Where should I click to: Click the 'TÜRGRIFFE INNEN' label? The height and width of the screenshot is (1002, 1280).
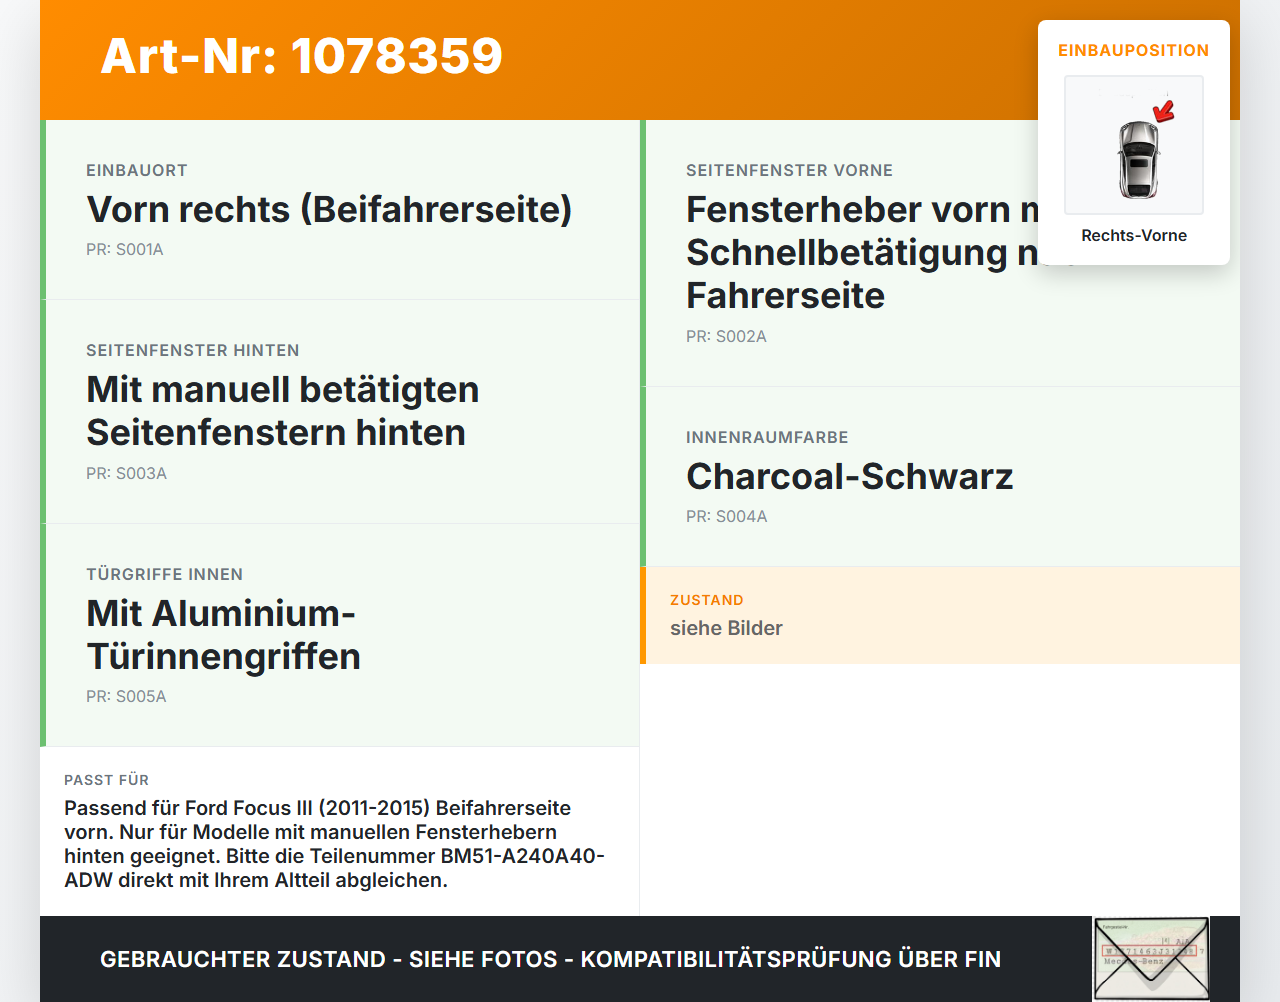[x=165, y=574]
